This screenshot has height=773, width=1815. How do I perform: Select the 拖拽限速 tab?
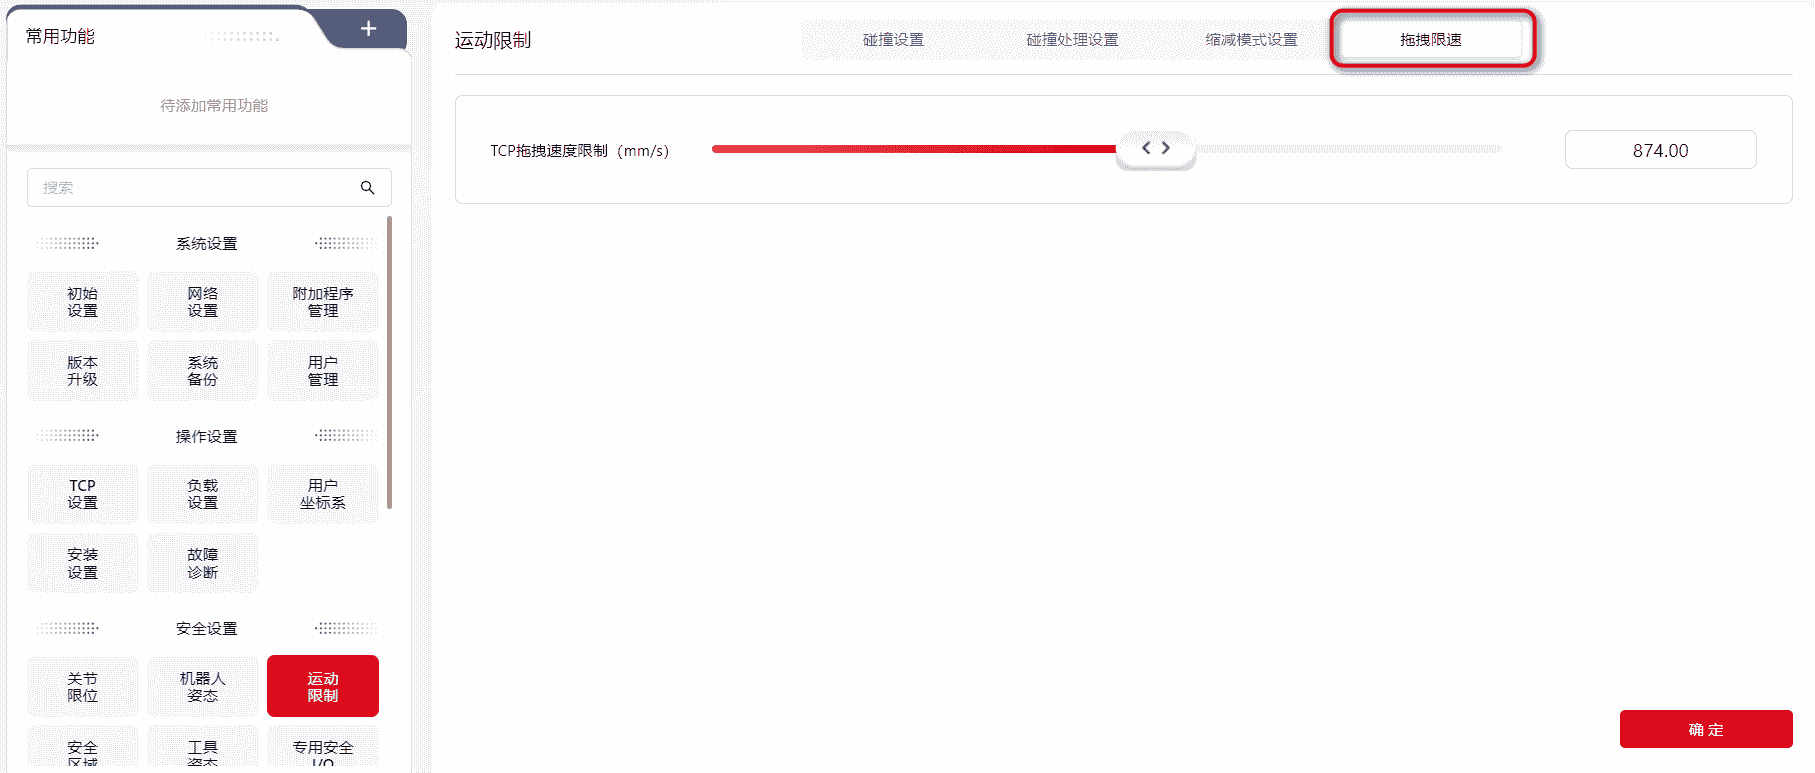[1430, 40]
